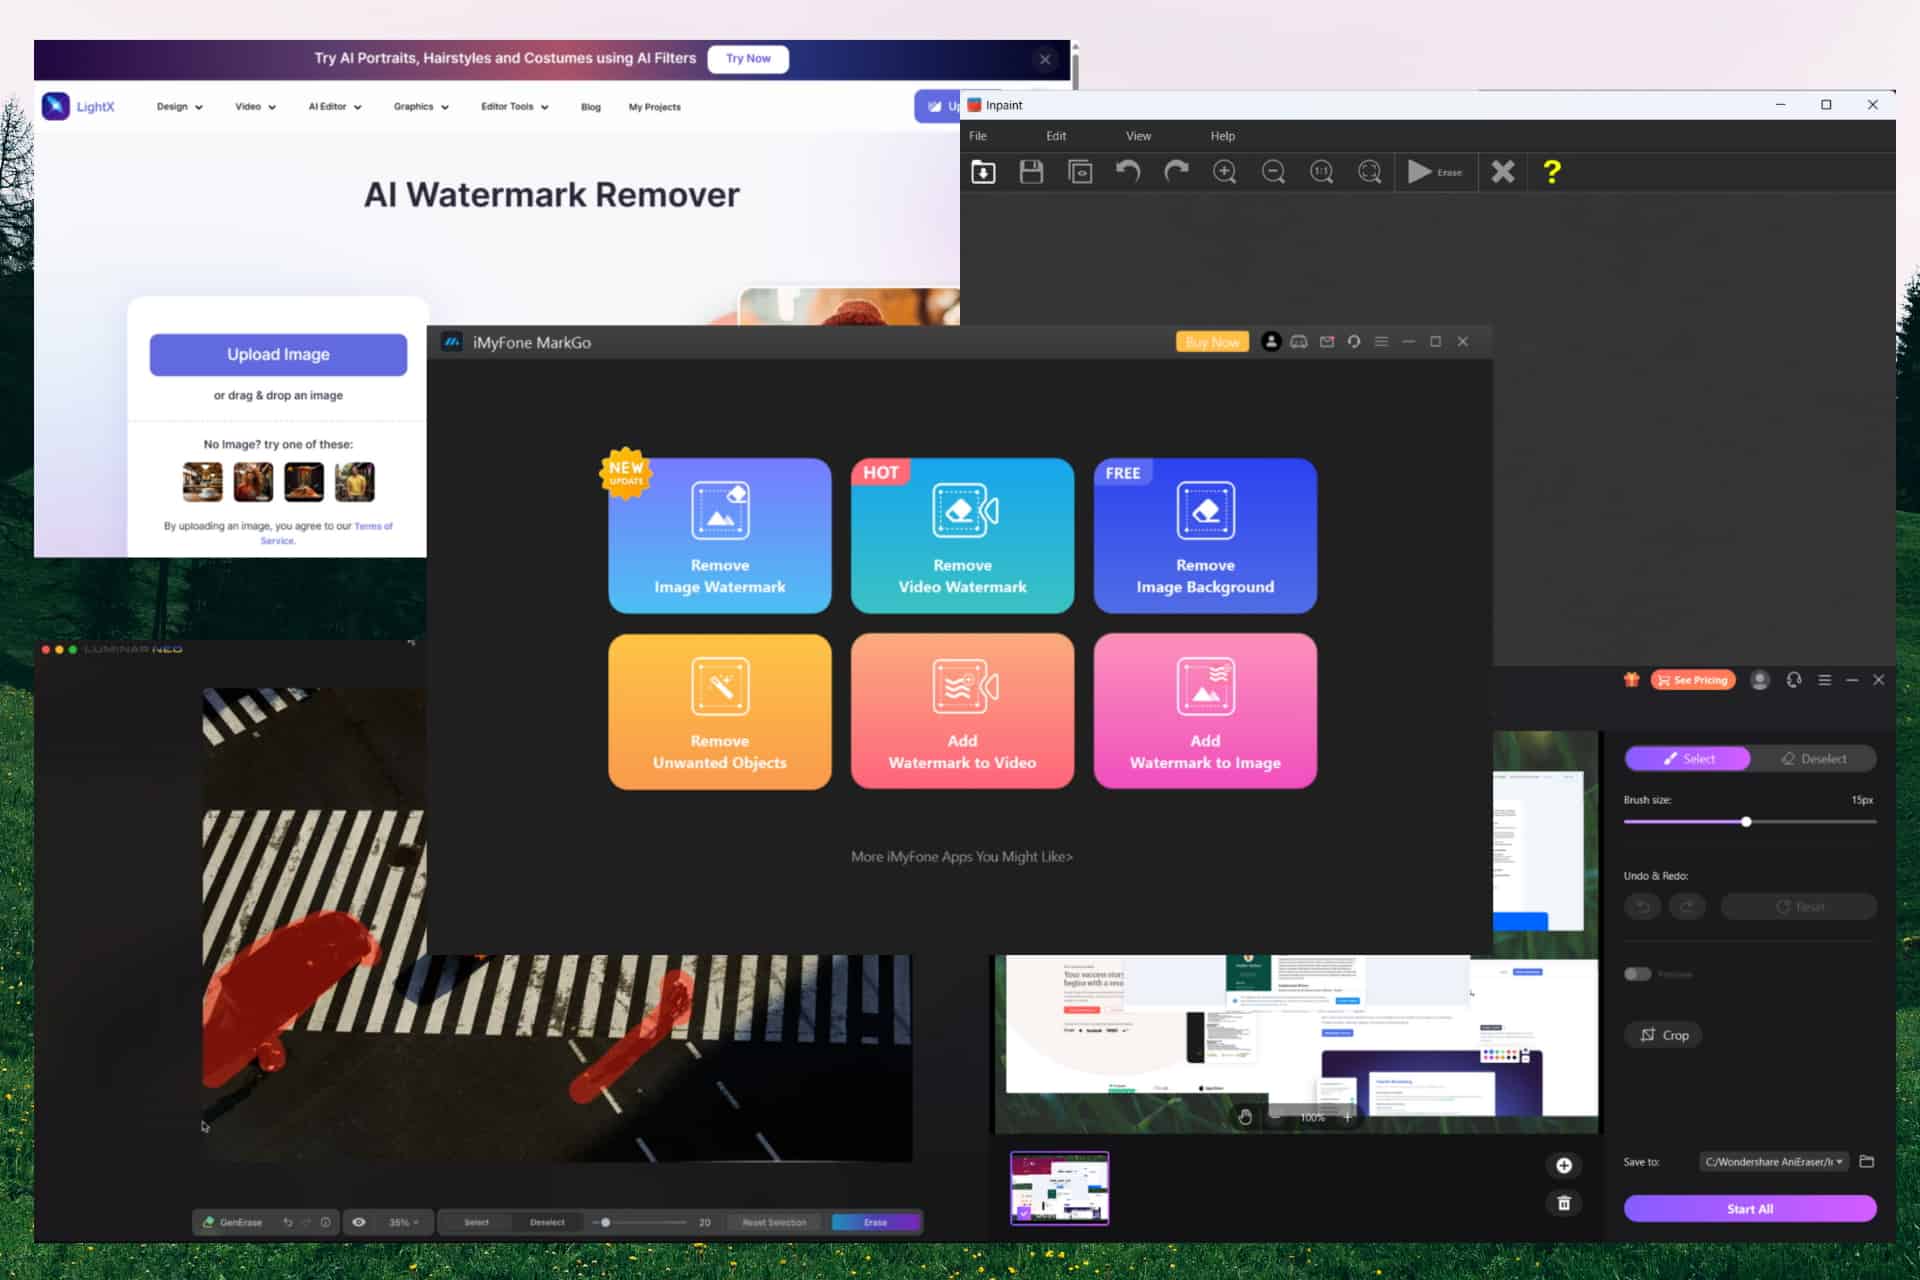Click See Pricing in AniEraser
The image size is (1920, 1280).
[1693, 680]
